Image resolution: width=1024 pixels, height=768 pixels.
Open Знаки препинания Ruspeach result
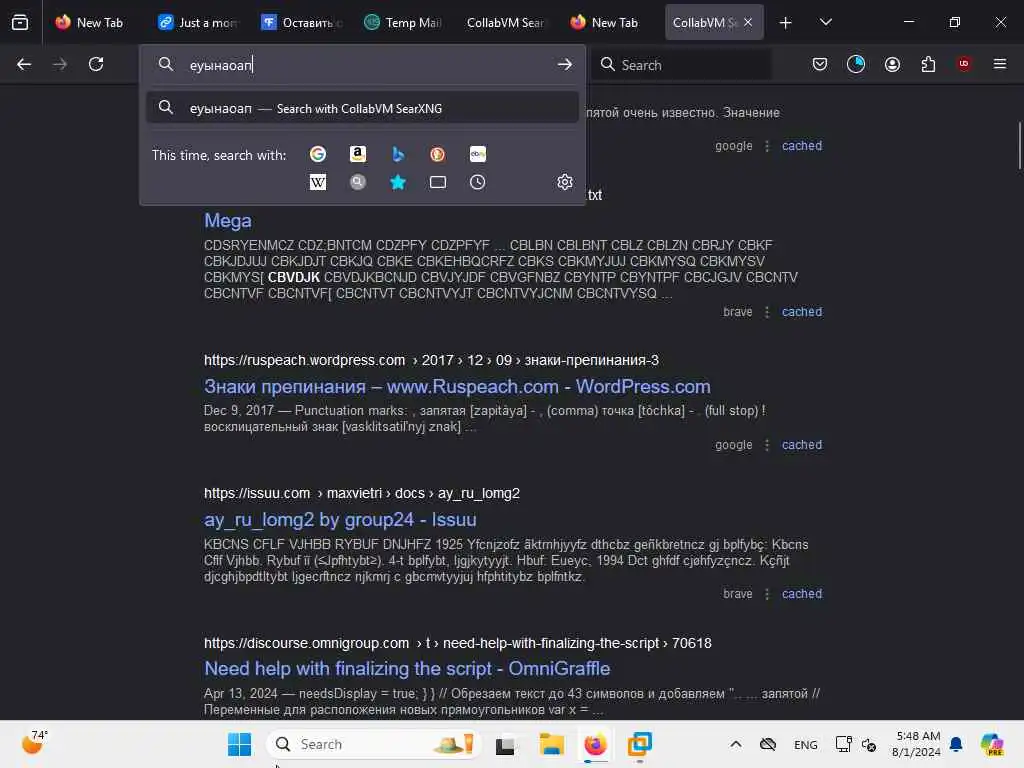pyautogui.click(x=457, y=387)
